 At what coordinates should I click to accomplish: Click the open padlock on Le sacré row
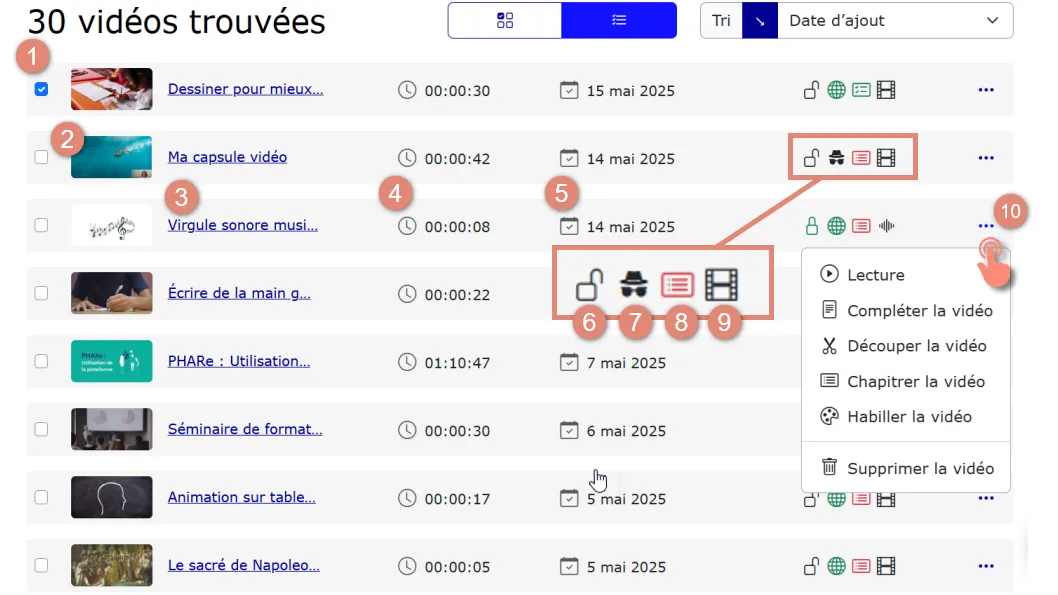811,566
